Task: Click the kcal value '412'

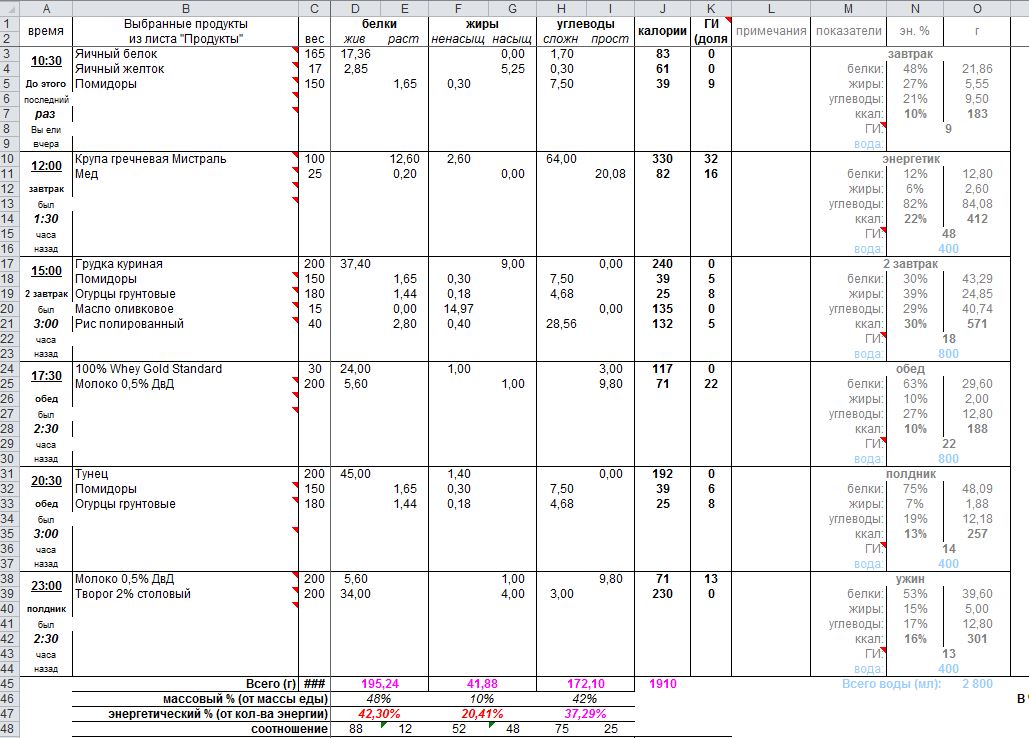Action: [x=977, y=219]
